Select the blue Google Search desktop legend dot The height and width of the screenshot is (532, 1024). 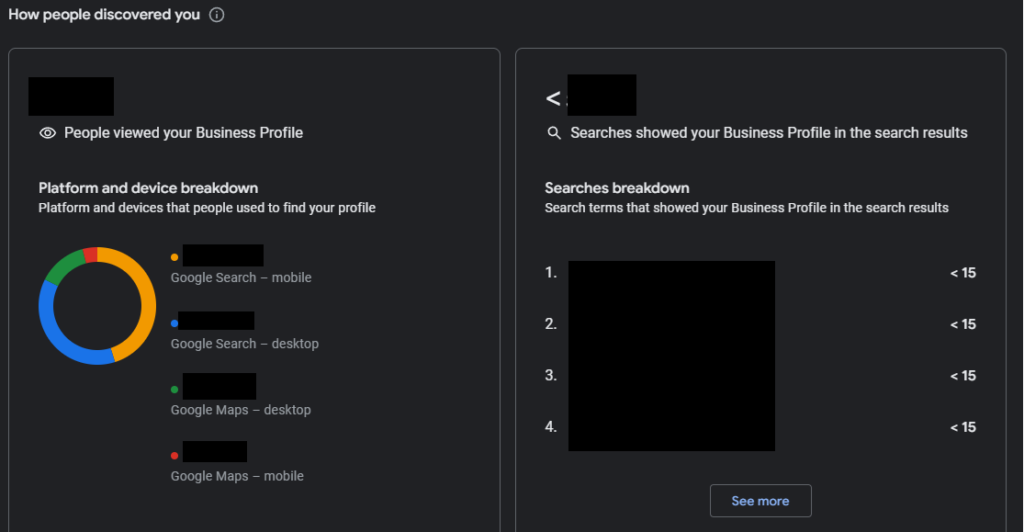tap(174, 323)
